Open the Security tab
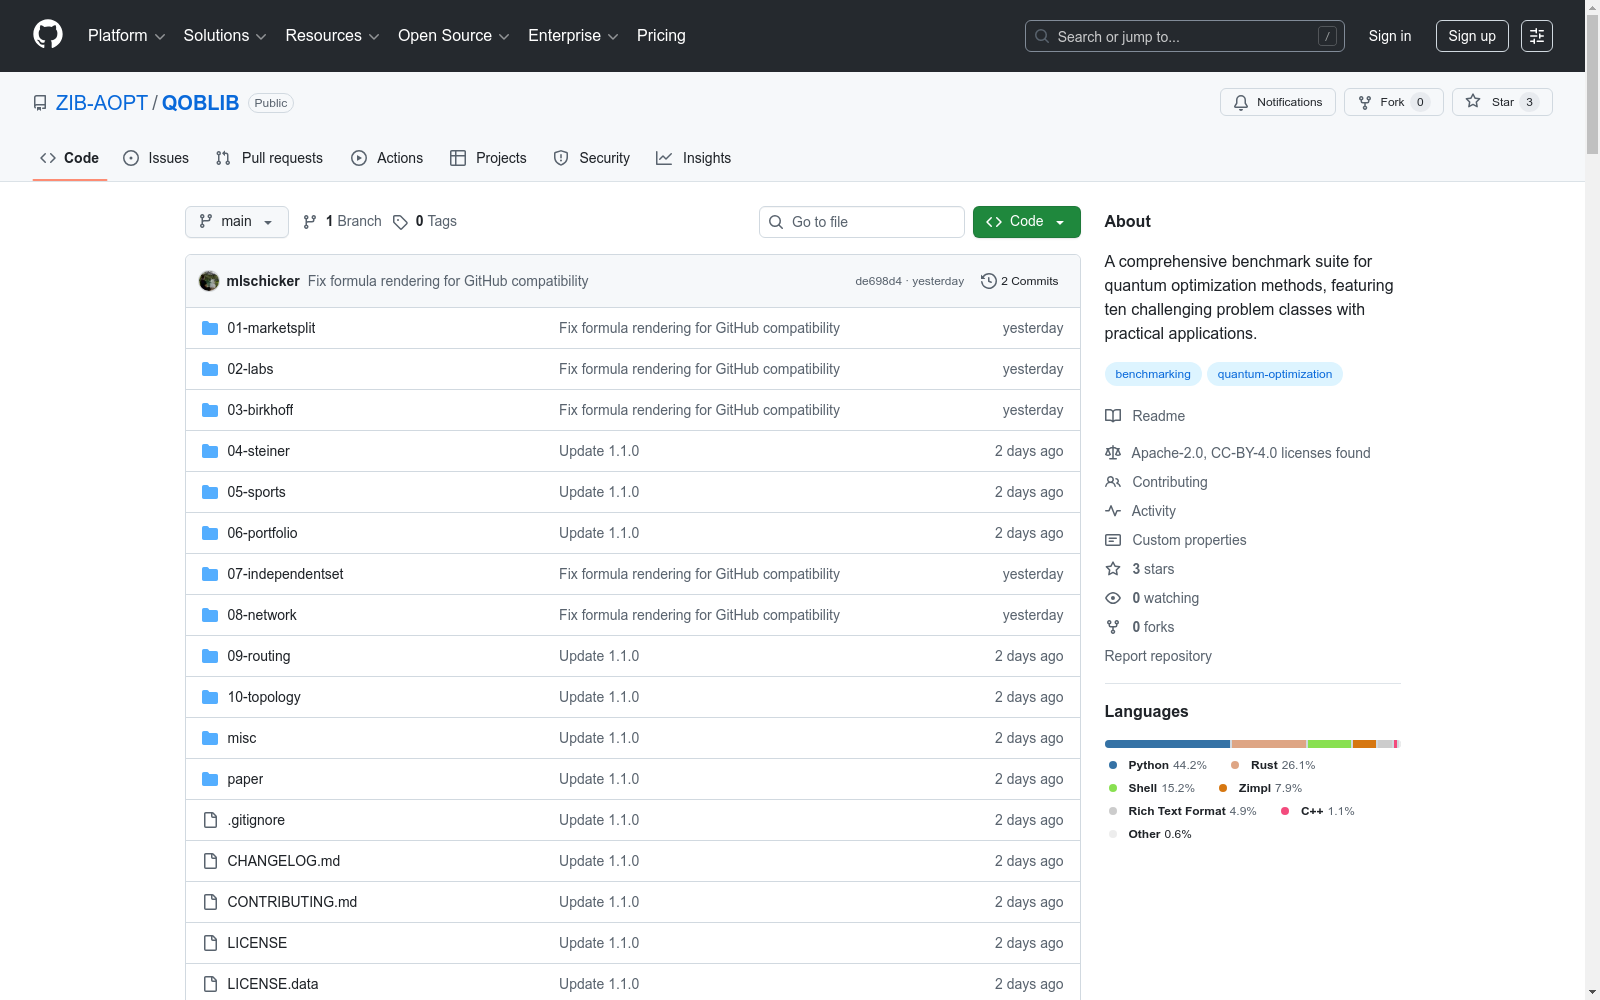1600x1000 pixels. (592, 158)
